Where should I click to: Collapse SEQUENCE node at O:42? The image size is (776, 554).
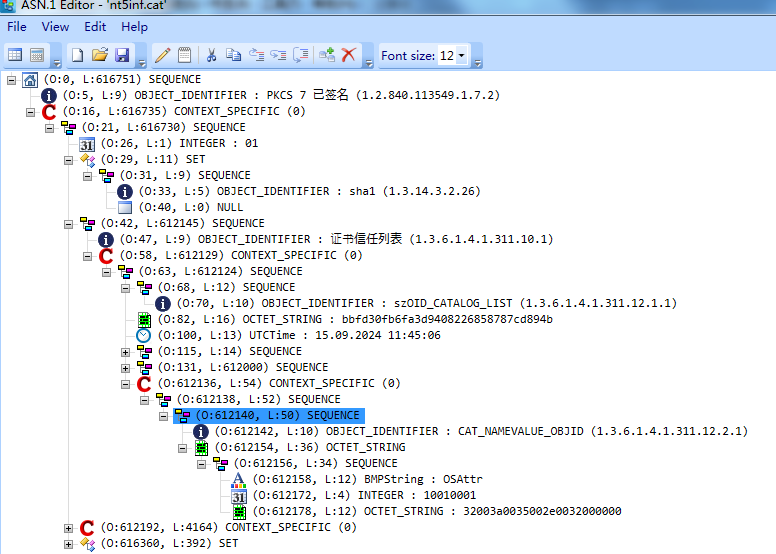point(68,224)
